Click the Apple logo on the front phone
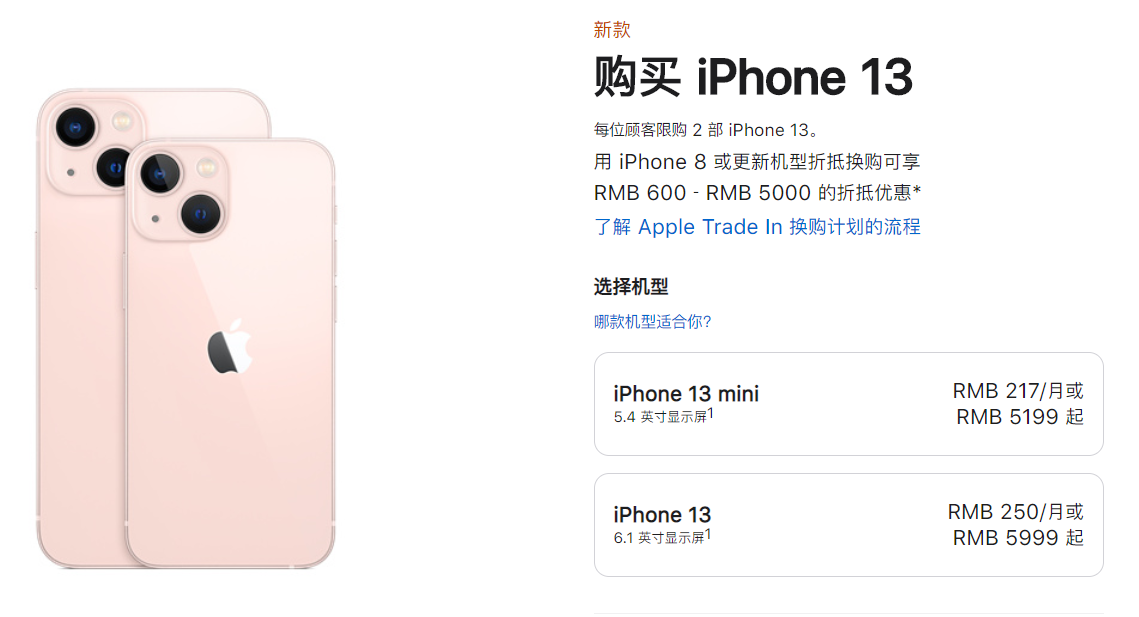The image size is (1139, 617). (x=230, y=347)
